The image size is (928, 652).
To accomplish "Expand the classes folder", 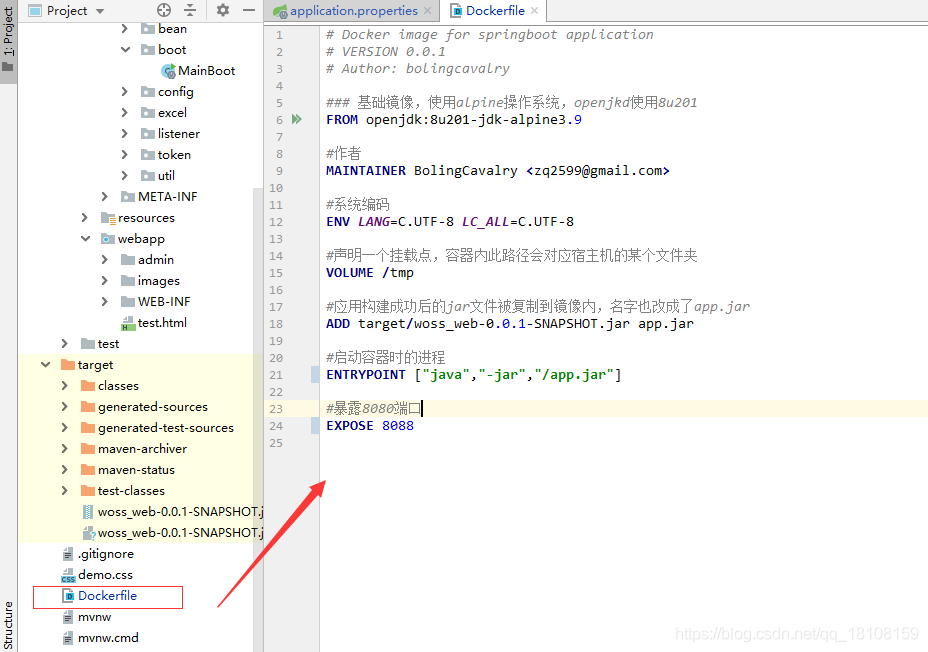I will (65, 386).
